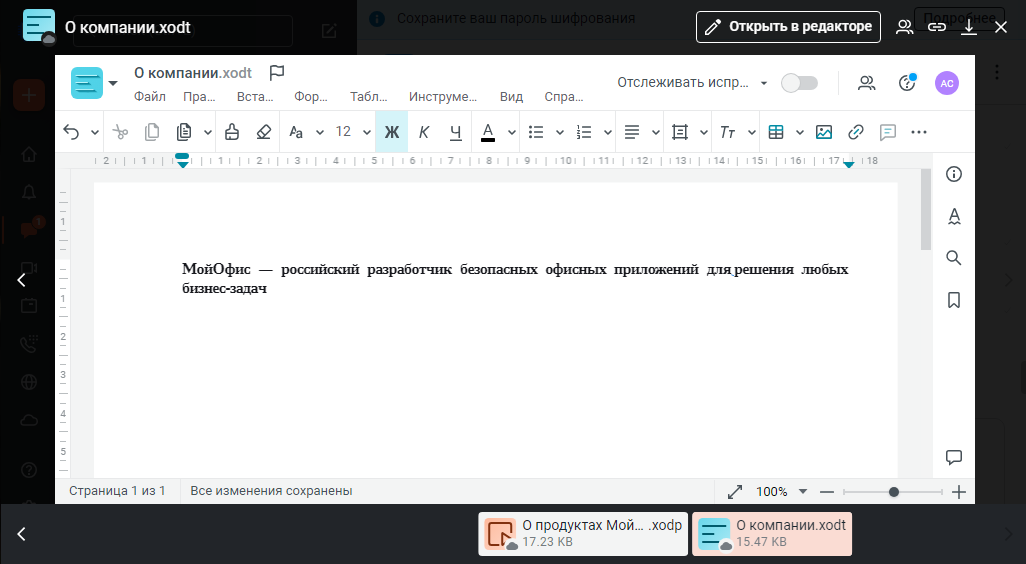
Task: Copy the selection with the copy icon
Action: 152,132
